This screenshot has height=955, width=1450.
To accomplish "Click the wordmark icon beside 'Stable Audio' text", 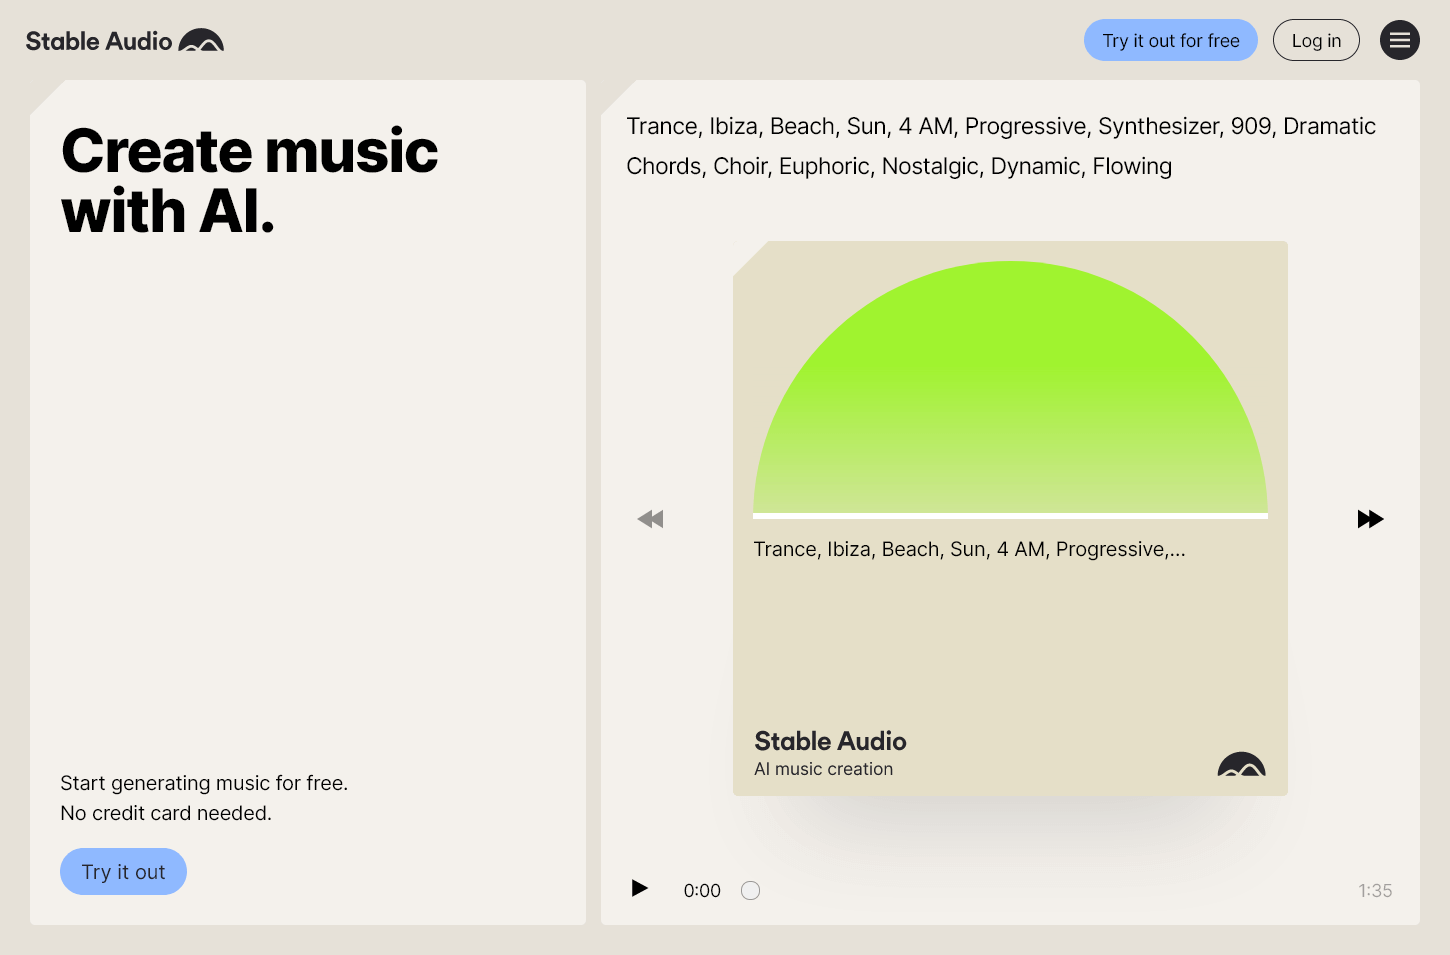I will click(201, 40).
